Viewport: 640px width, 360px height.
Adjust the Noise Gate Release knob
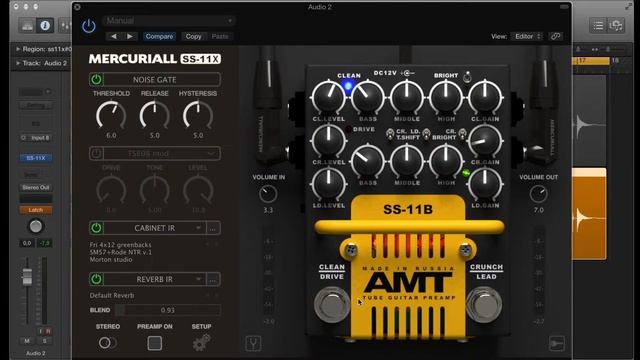[x=154, y=115]
